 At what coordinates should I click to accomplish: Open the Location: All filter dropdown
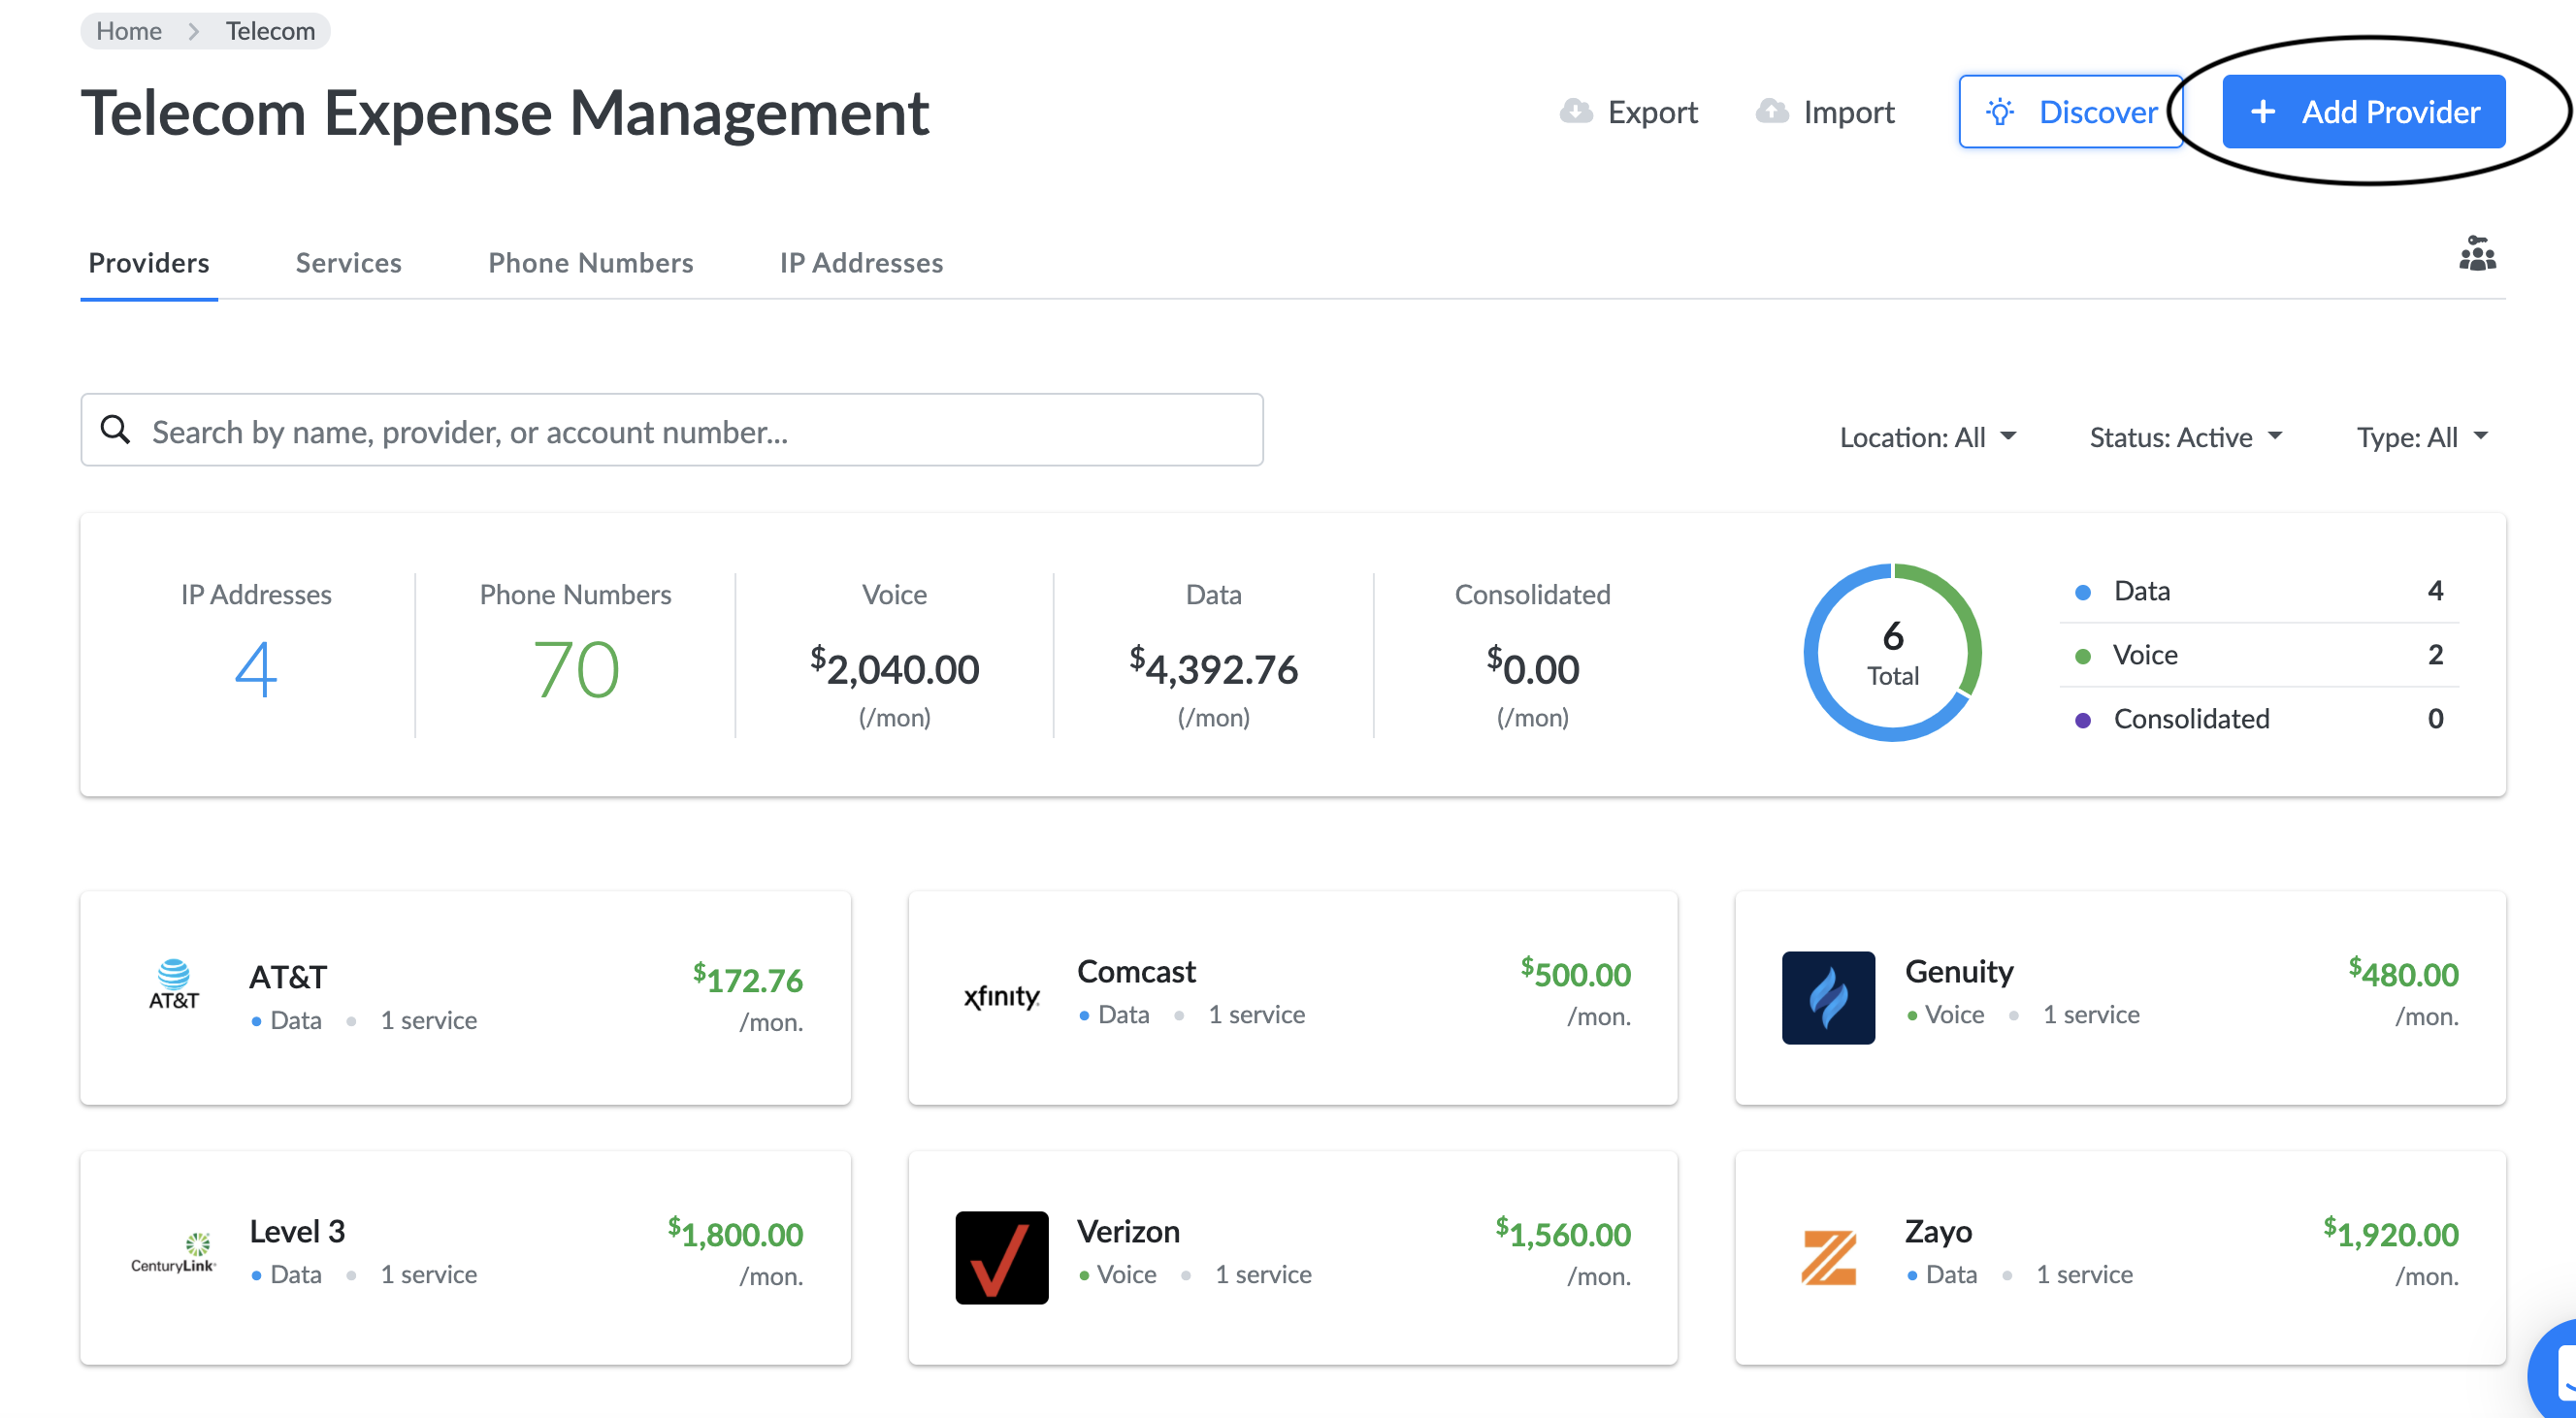1928,437
